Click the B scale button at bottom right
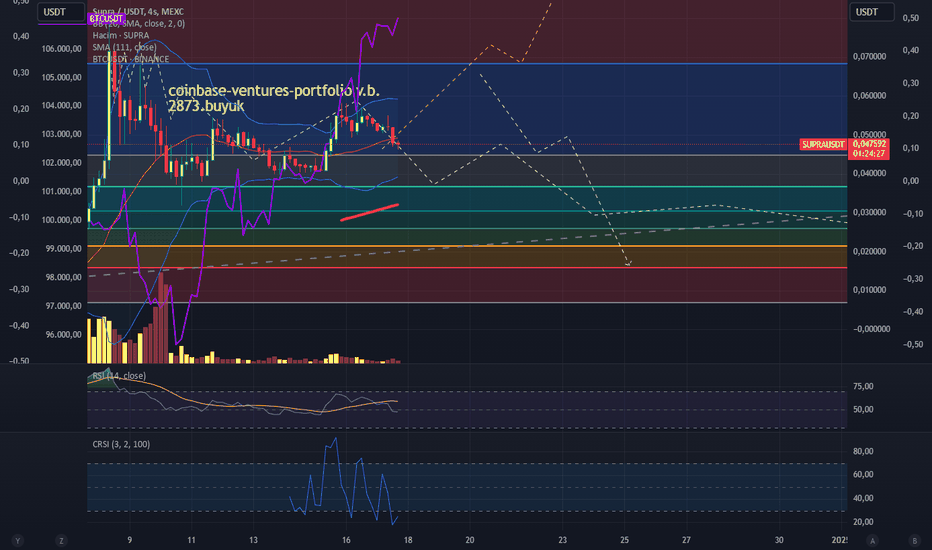Screen dimensions: 932x550 [x=914, y=540]
